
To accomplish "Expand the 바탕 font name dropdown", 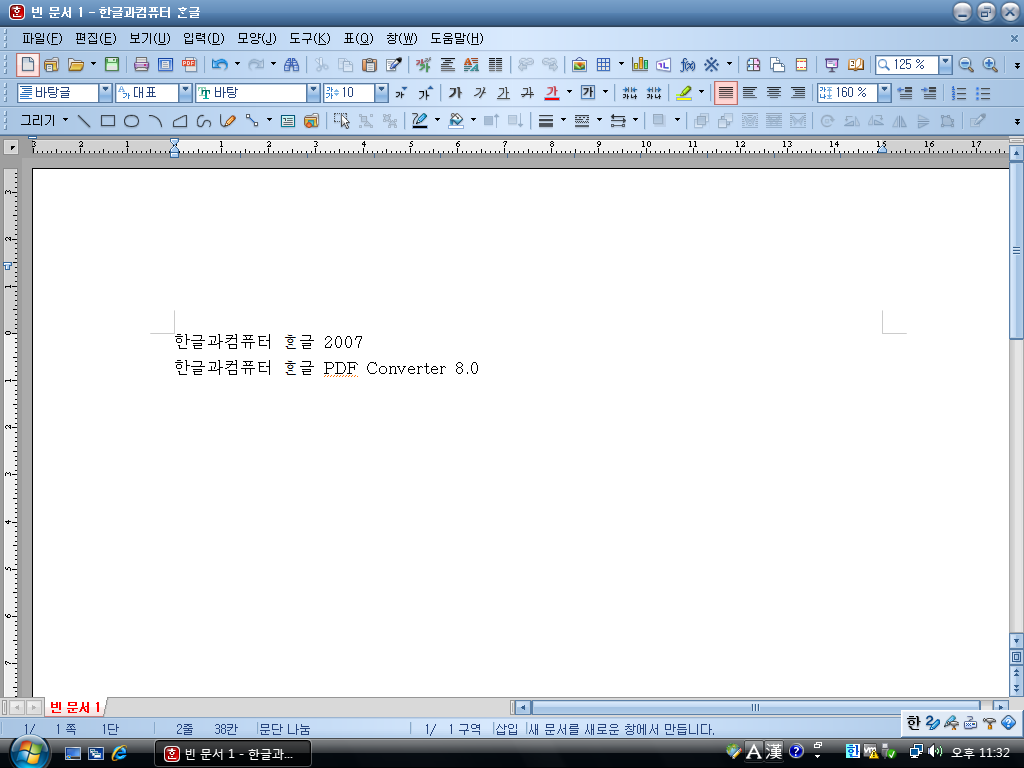I will 313,93.
